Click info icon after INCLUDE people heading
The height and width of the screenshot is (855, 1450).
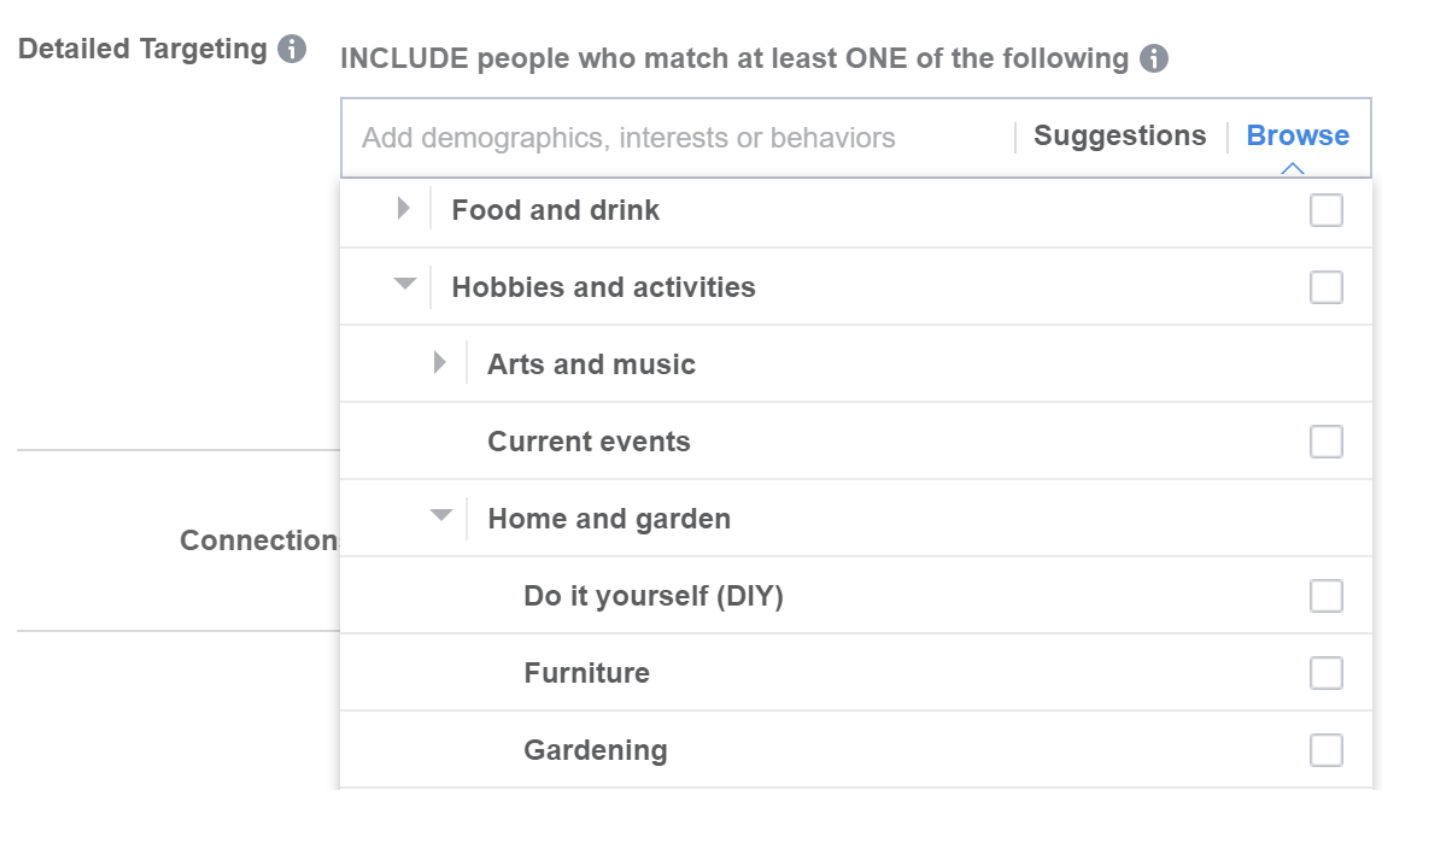point(1154,59)
